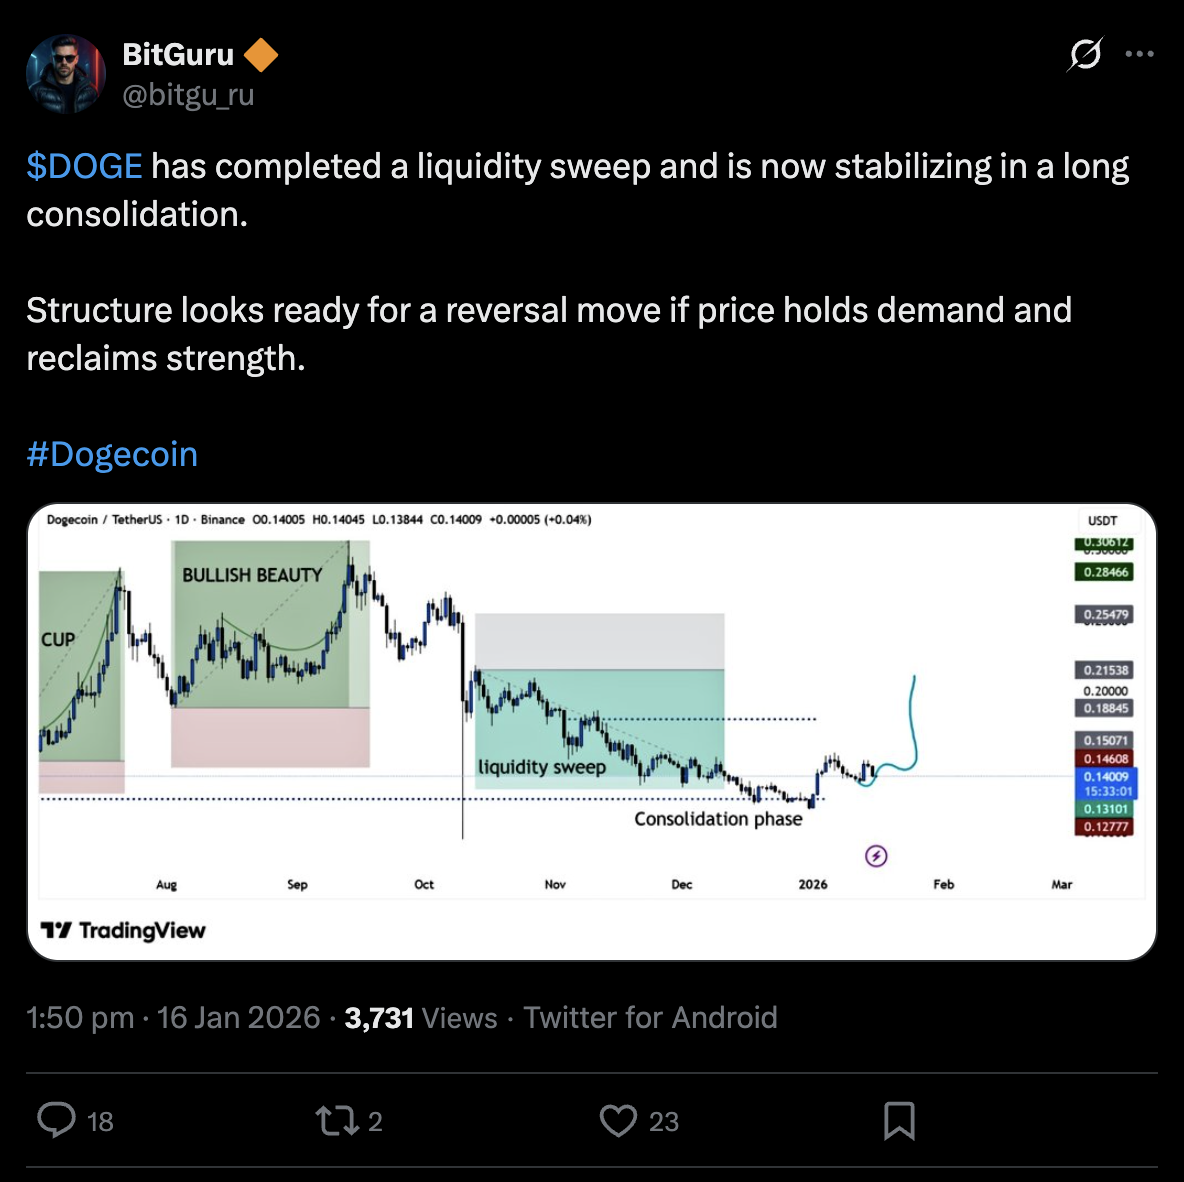Visit the @bitgu_ru profile handle
This screenshot has height=1182, width=1184.
point(188,95)
